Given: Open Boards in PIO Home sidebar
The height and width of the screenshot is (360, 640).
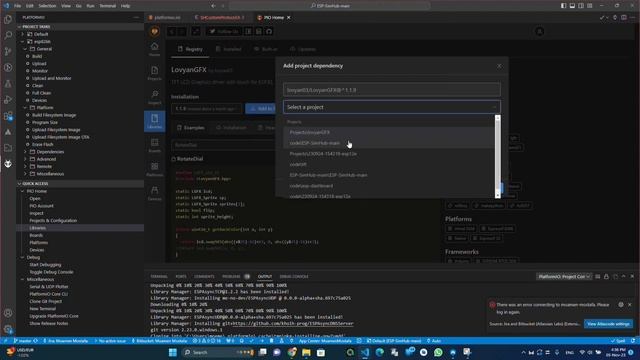Looking at the screenshot, I should (154, 145).
